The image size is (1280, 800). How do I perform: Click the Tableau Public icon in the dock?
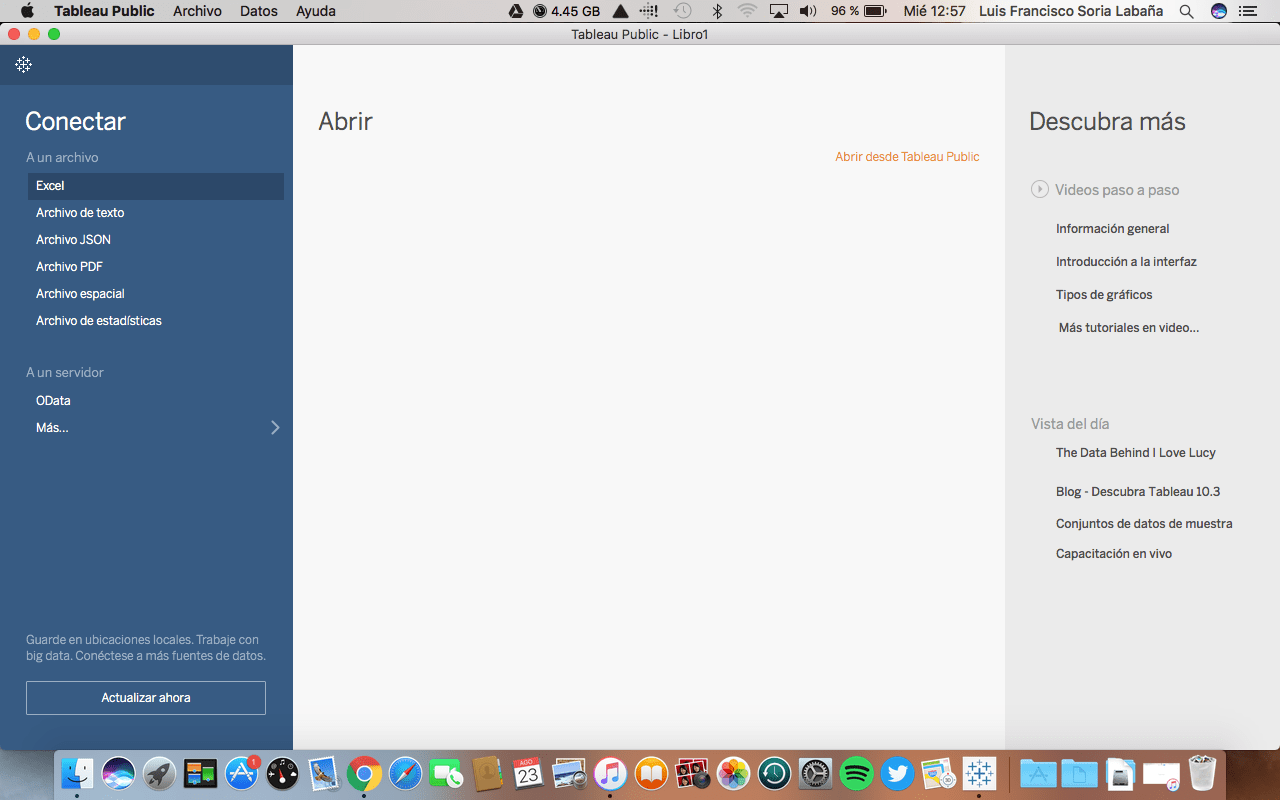pos(979,773)
